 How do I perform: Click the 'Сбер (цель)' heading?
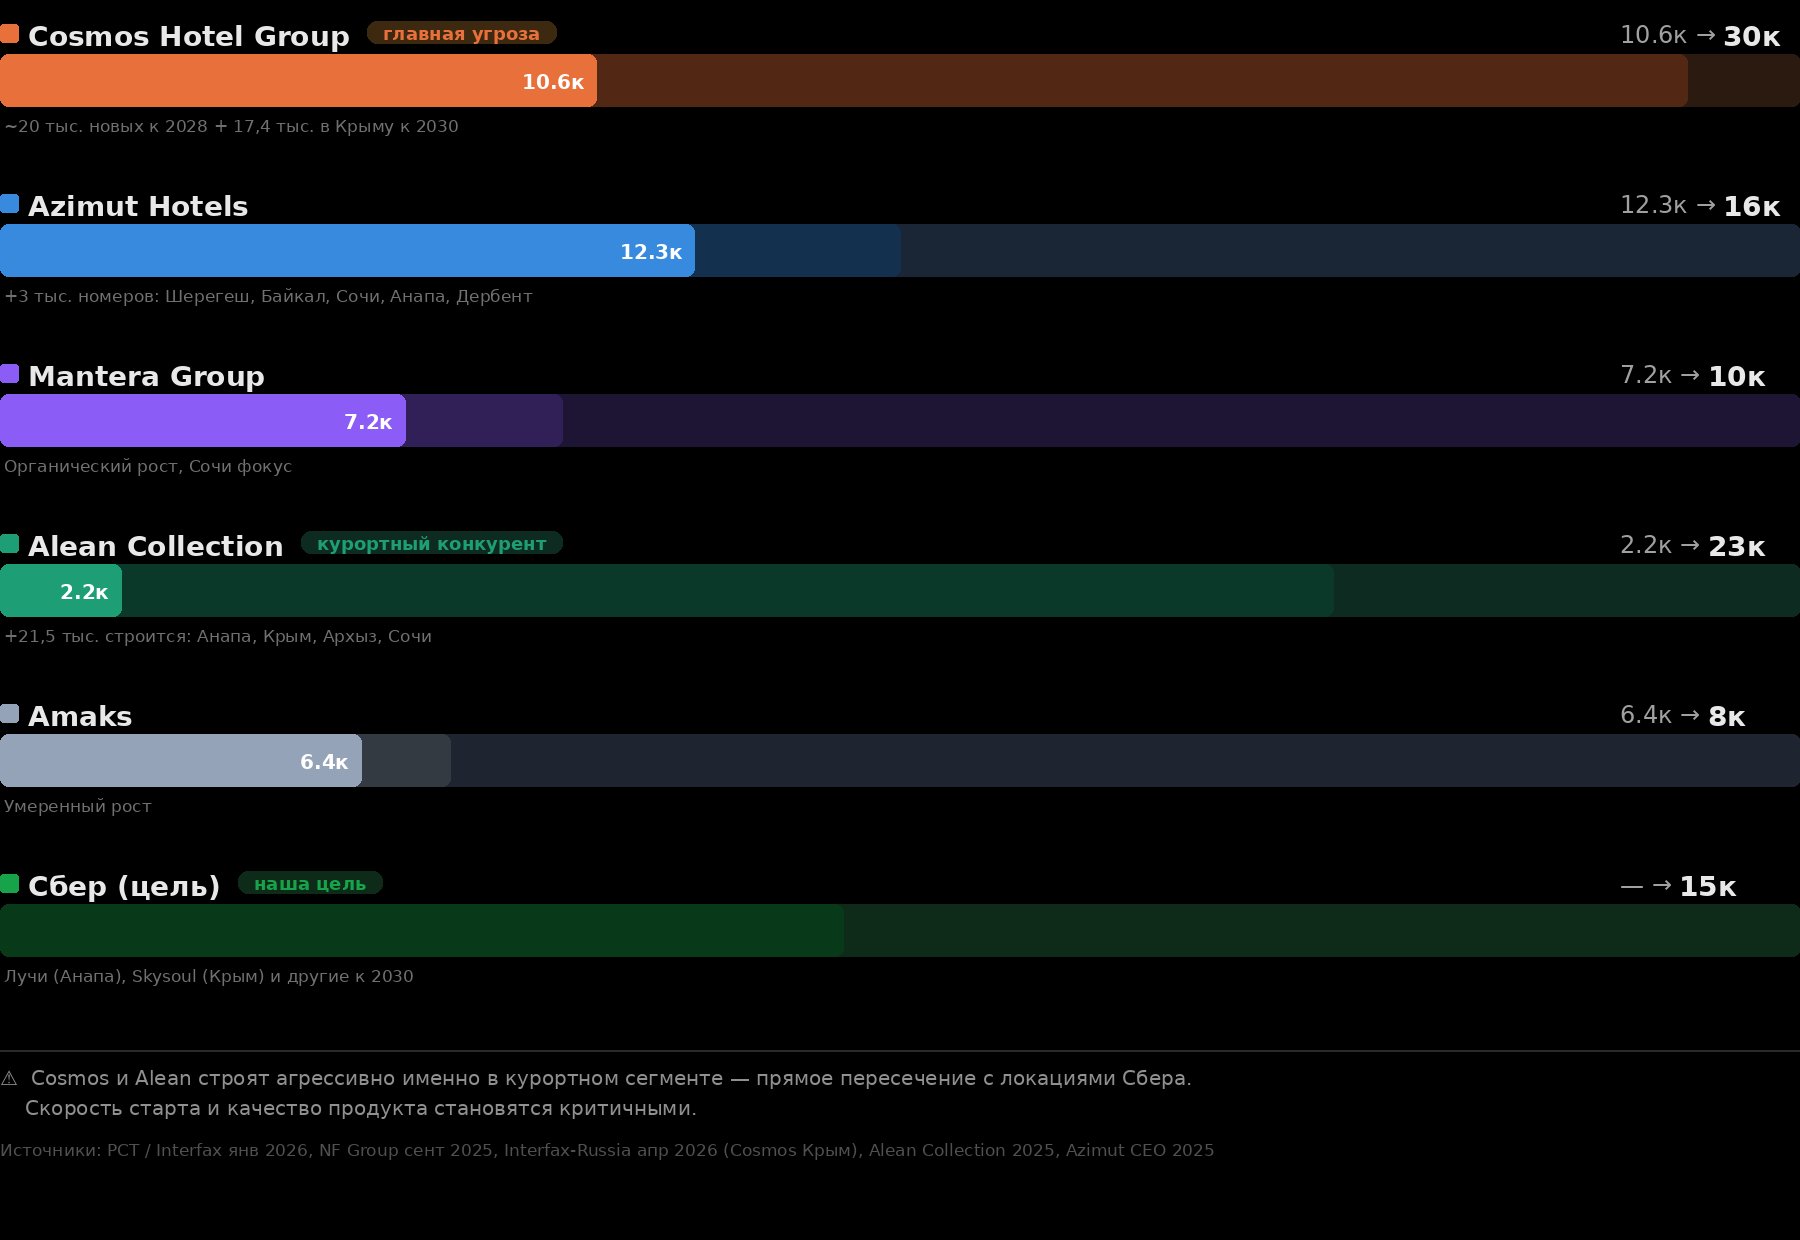(124, 886)
